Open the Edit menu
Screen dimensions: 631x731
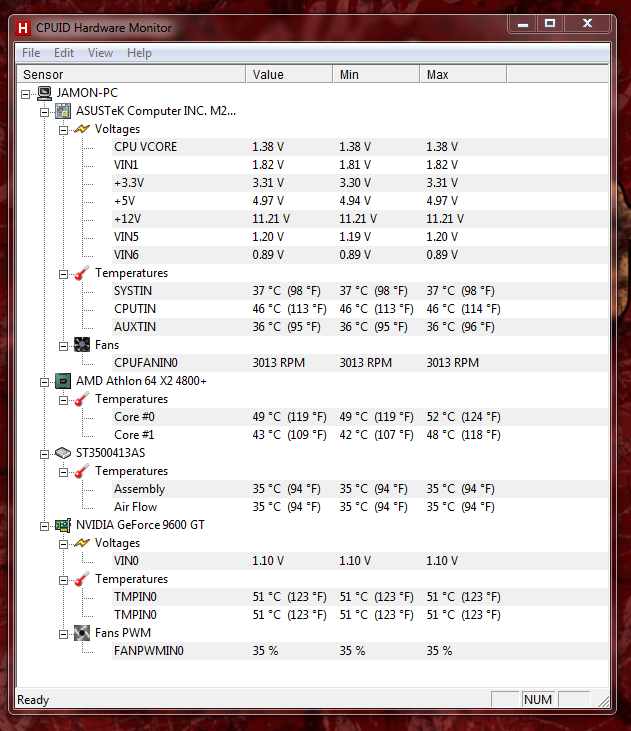(64, 53)
